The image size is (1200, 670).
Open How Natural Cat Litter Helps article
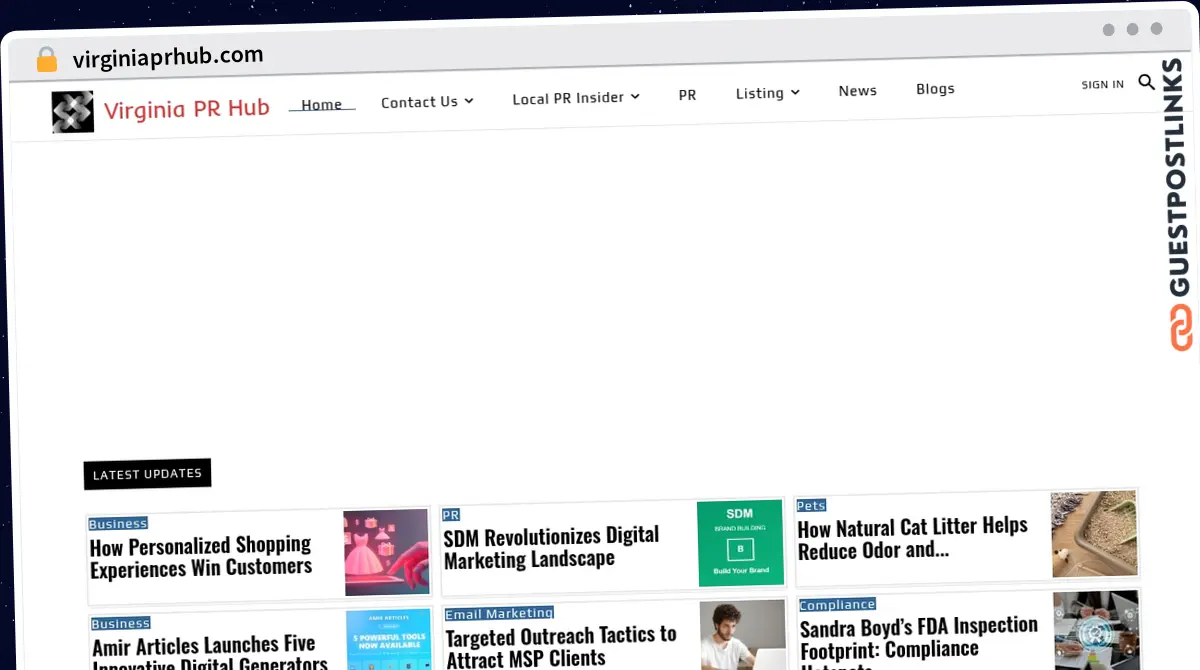click(x=913, y=538)
